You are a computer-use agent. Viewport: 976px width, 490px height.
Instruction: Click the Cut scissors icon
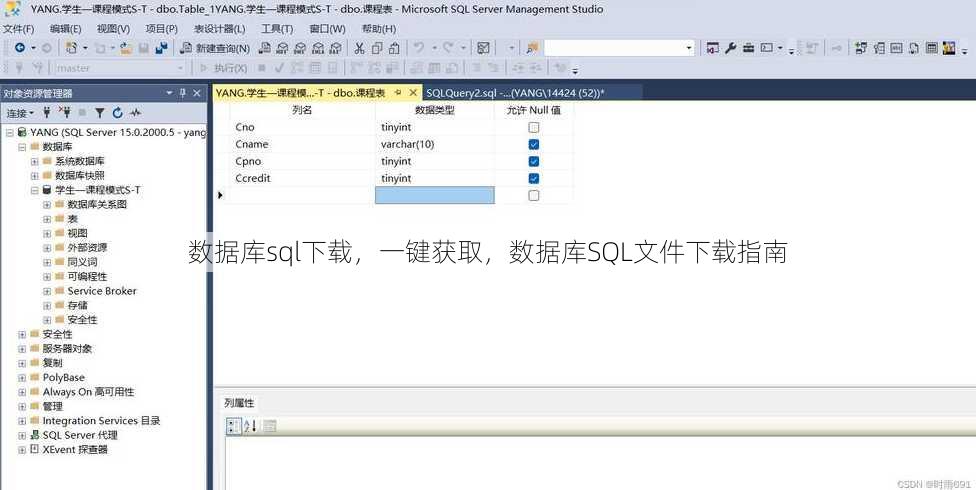tap(359, 48)
